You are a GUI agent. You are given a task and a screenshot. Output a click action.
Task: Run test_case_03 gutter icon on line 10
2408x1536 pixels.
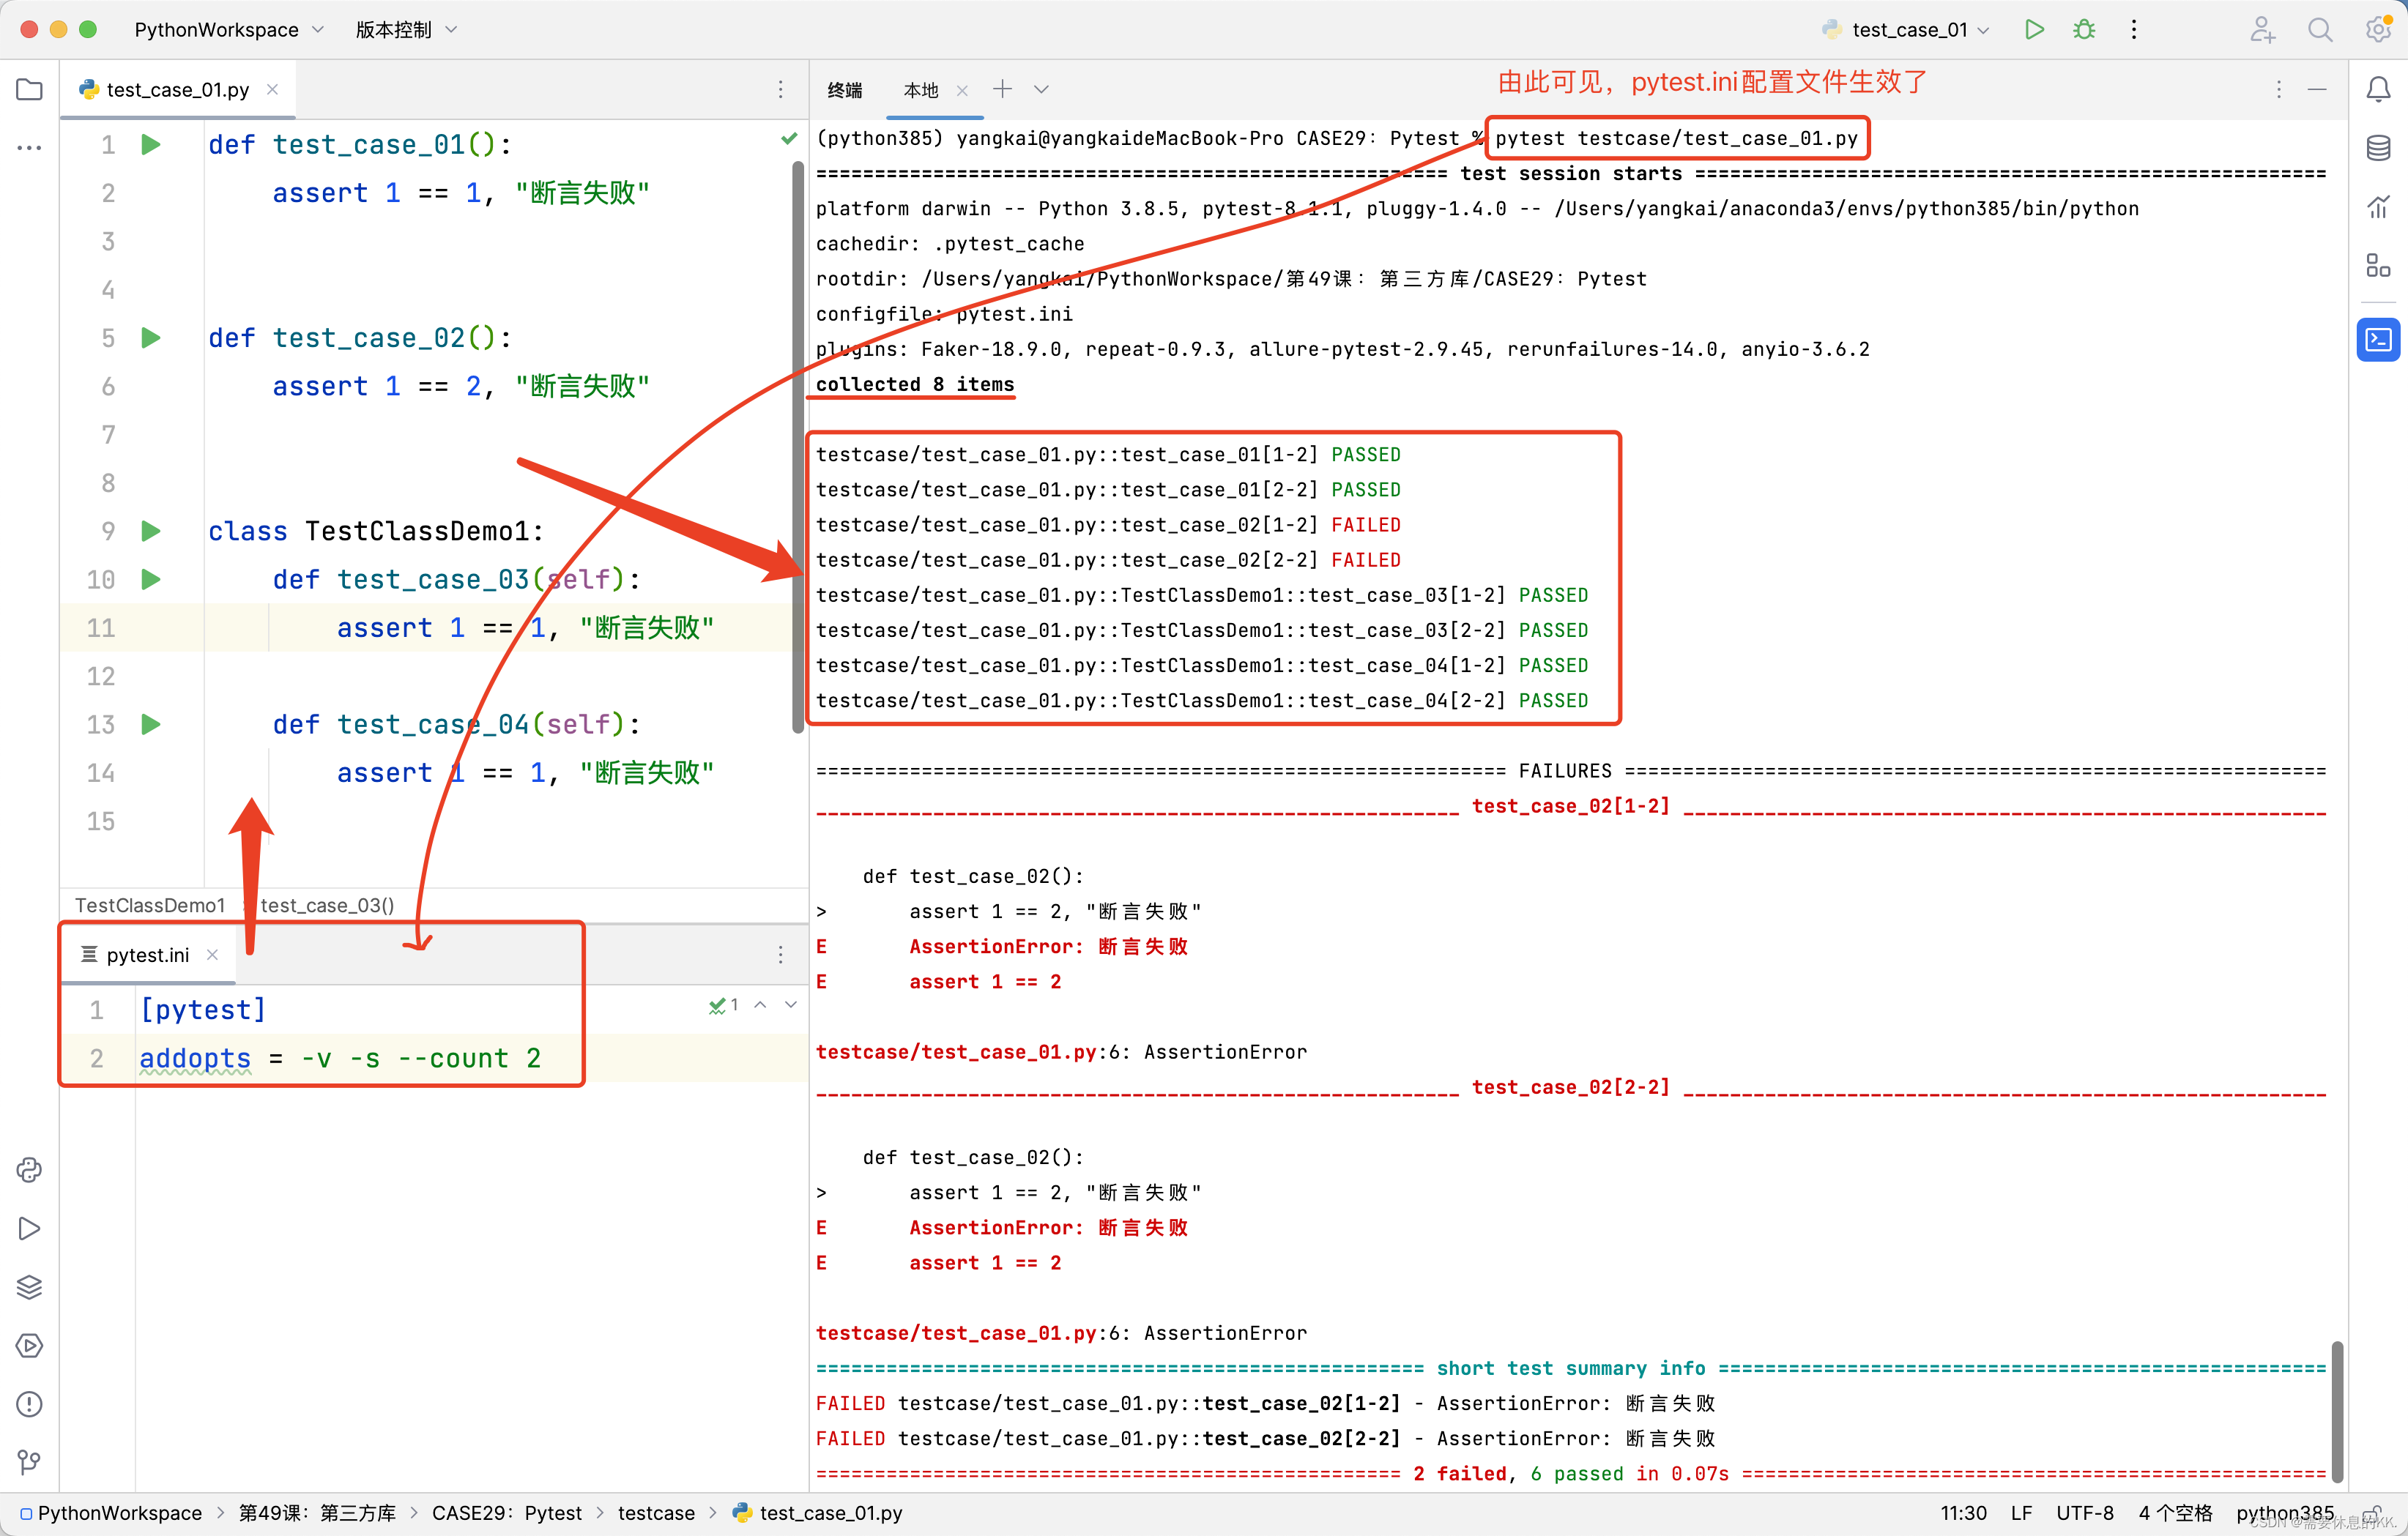(x=151, y=580)
